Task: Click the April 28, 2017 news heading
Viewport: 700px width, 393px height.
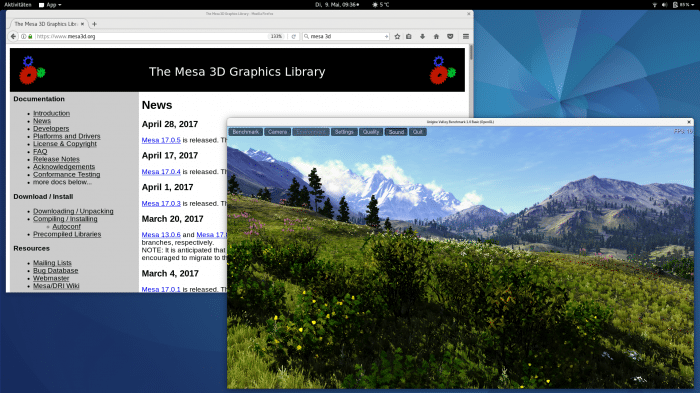Action: (x=170, y=124)
